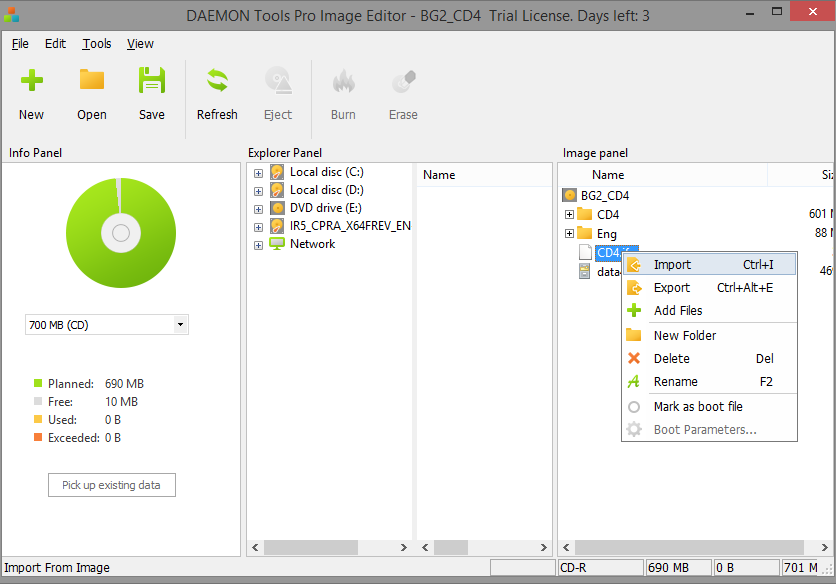Click the Pick up existing data button
The height and width of the screenshot is (584, 836).
point(111,485)
